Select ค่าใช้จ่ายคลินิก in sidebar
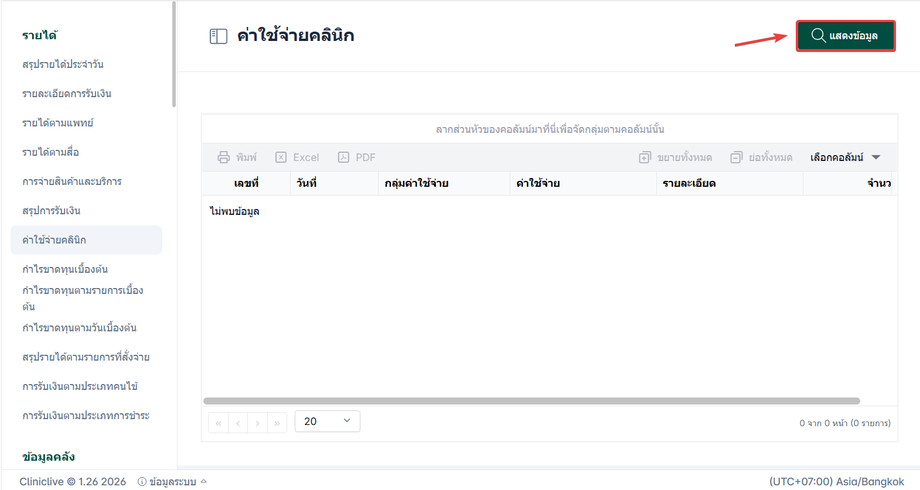The width and height of the screenshot is (920, 490). [86, 240]
